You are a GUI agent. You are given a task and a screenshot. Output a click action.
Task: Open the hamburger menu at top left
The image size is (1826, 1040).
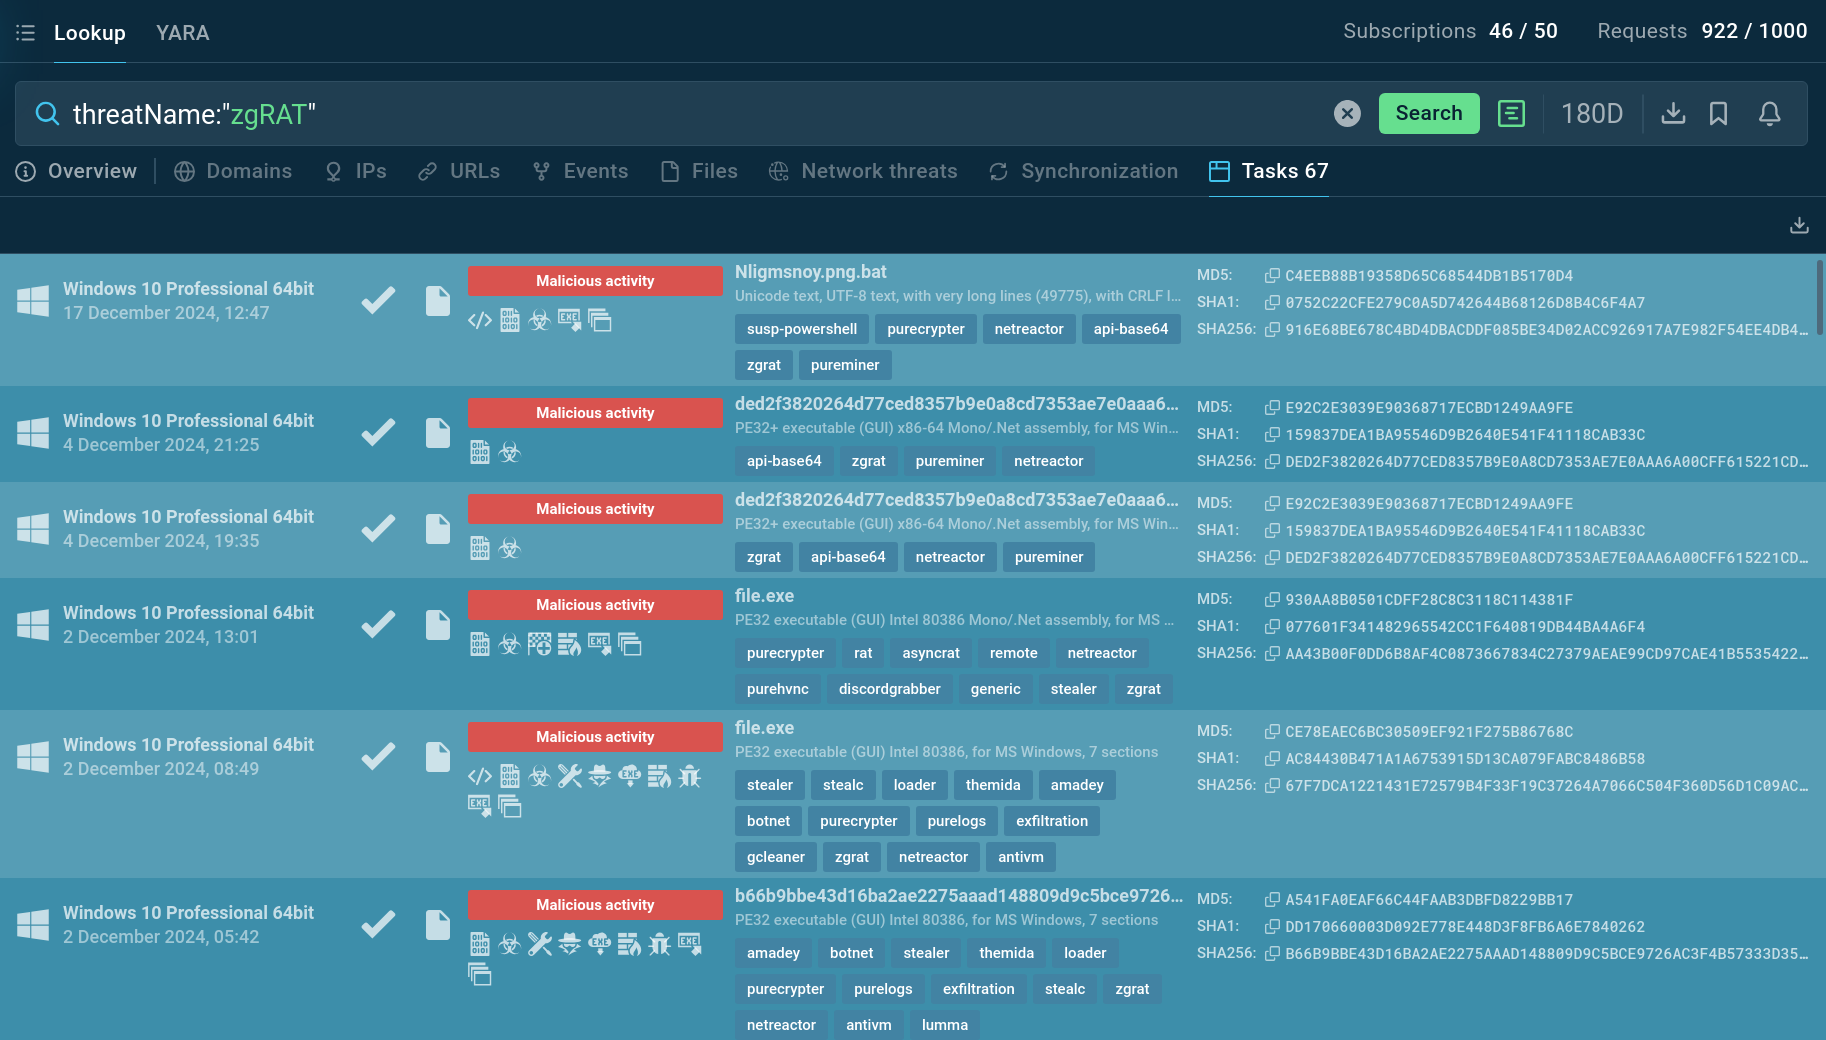click(25, 33)
